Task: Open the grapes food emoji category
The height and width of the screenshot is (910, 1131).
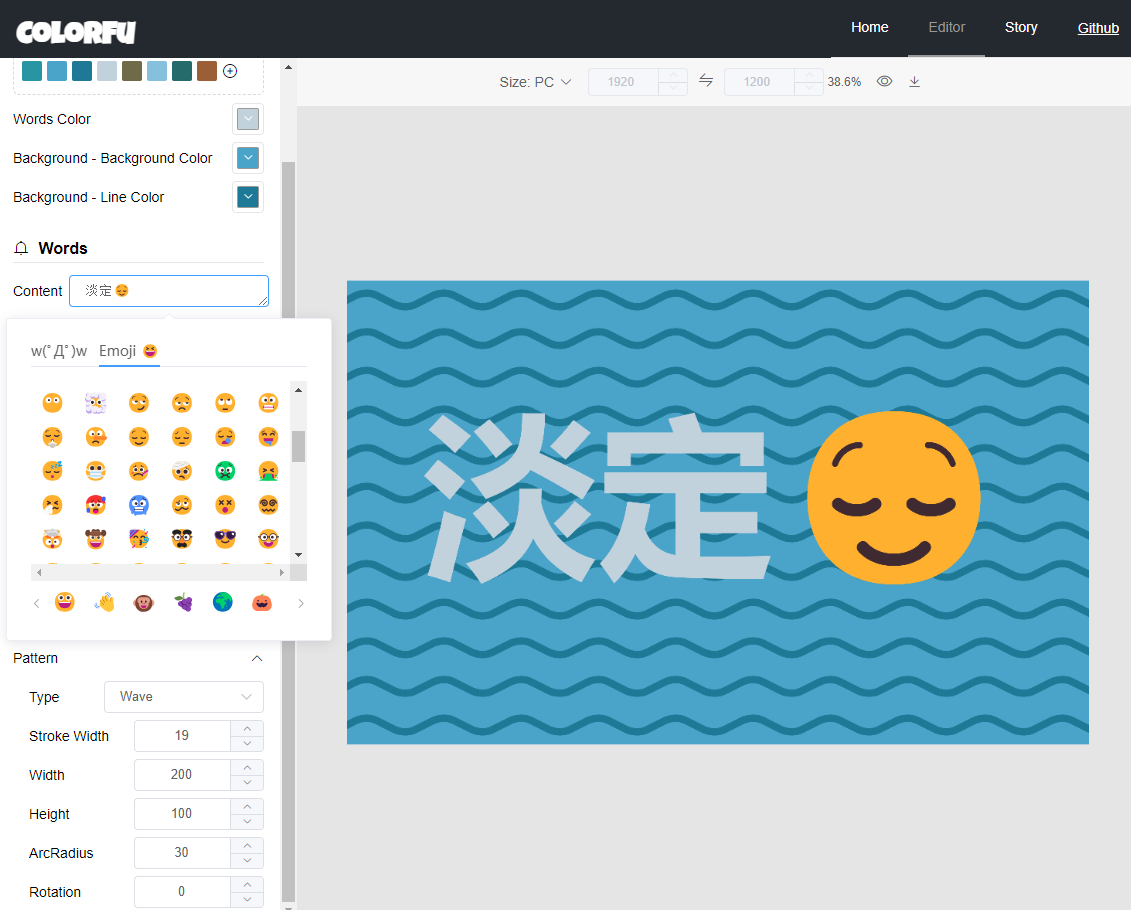Action: 183,602
